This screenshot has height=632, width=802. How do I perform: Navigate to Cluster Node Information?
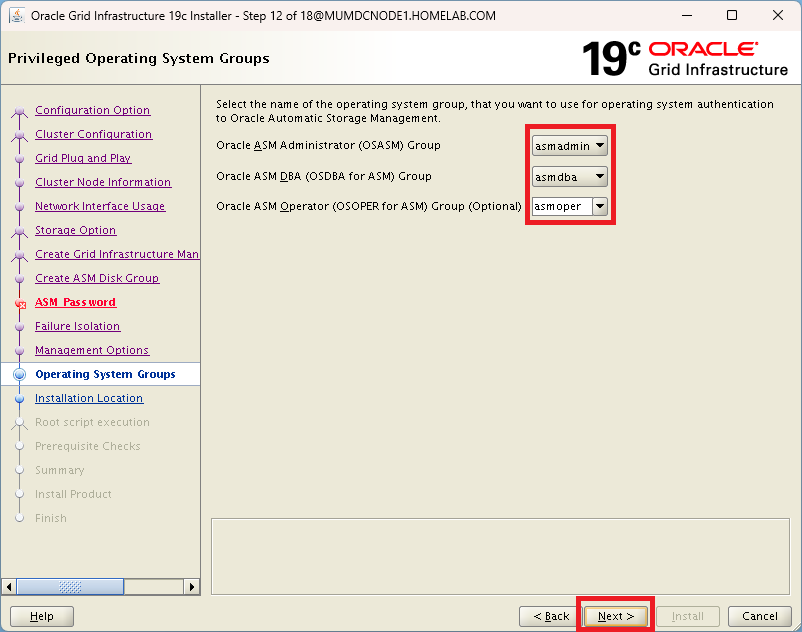click(x=103, y=183)
